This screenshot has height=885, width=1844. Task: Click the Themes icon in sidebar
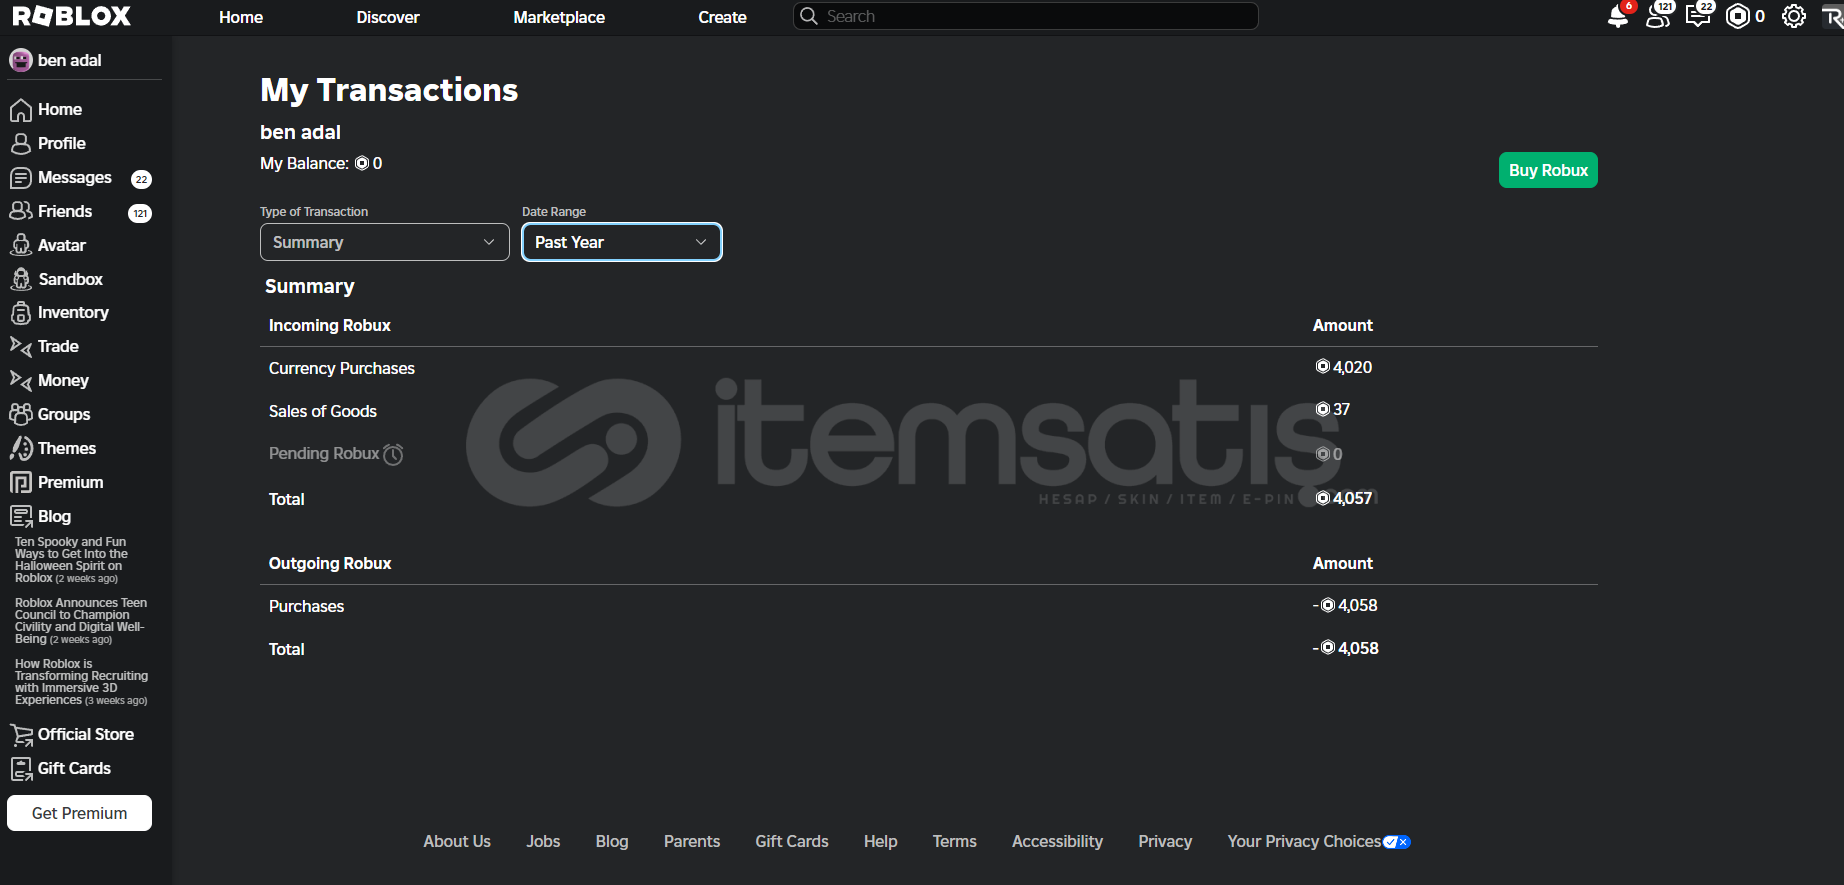click(x=21, y=448)
